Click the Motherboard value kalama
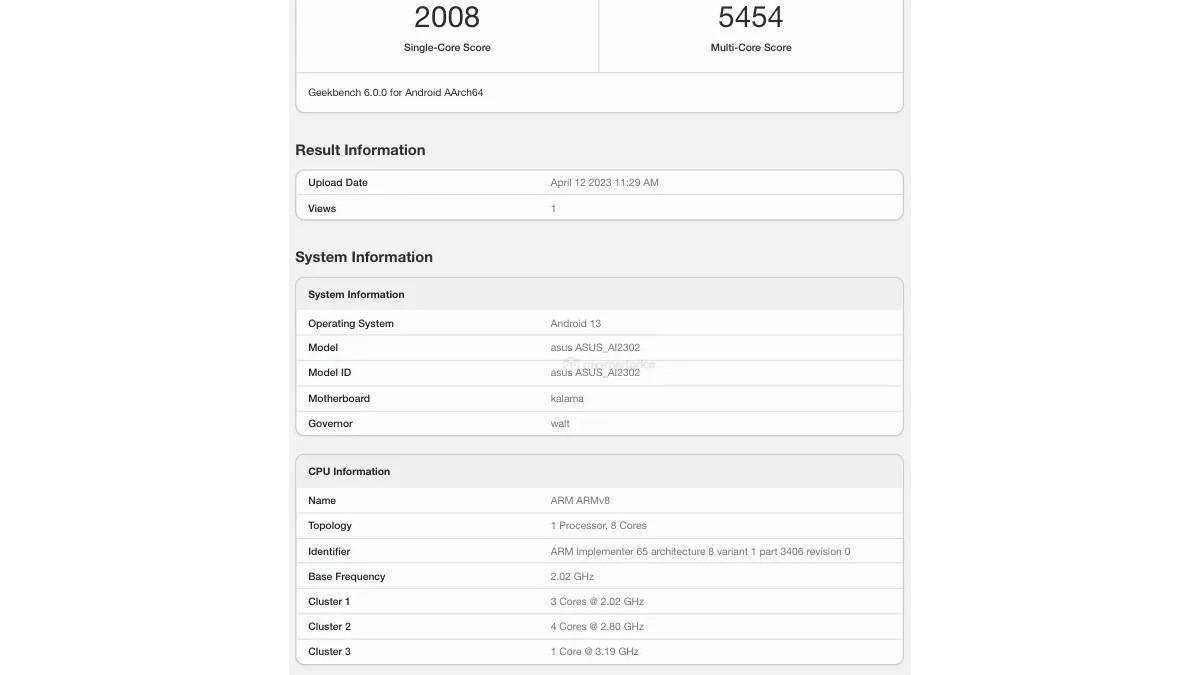The width and height of the screenshot is (1200, 675). pos(567,397)
